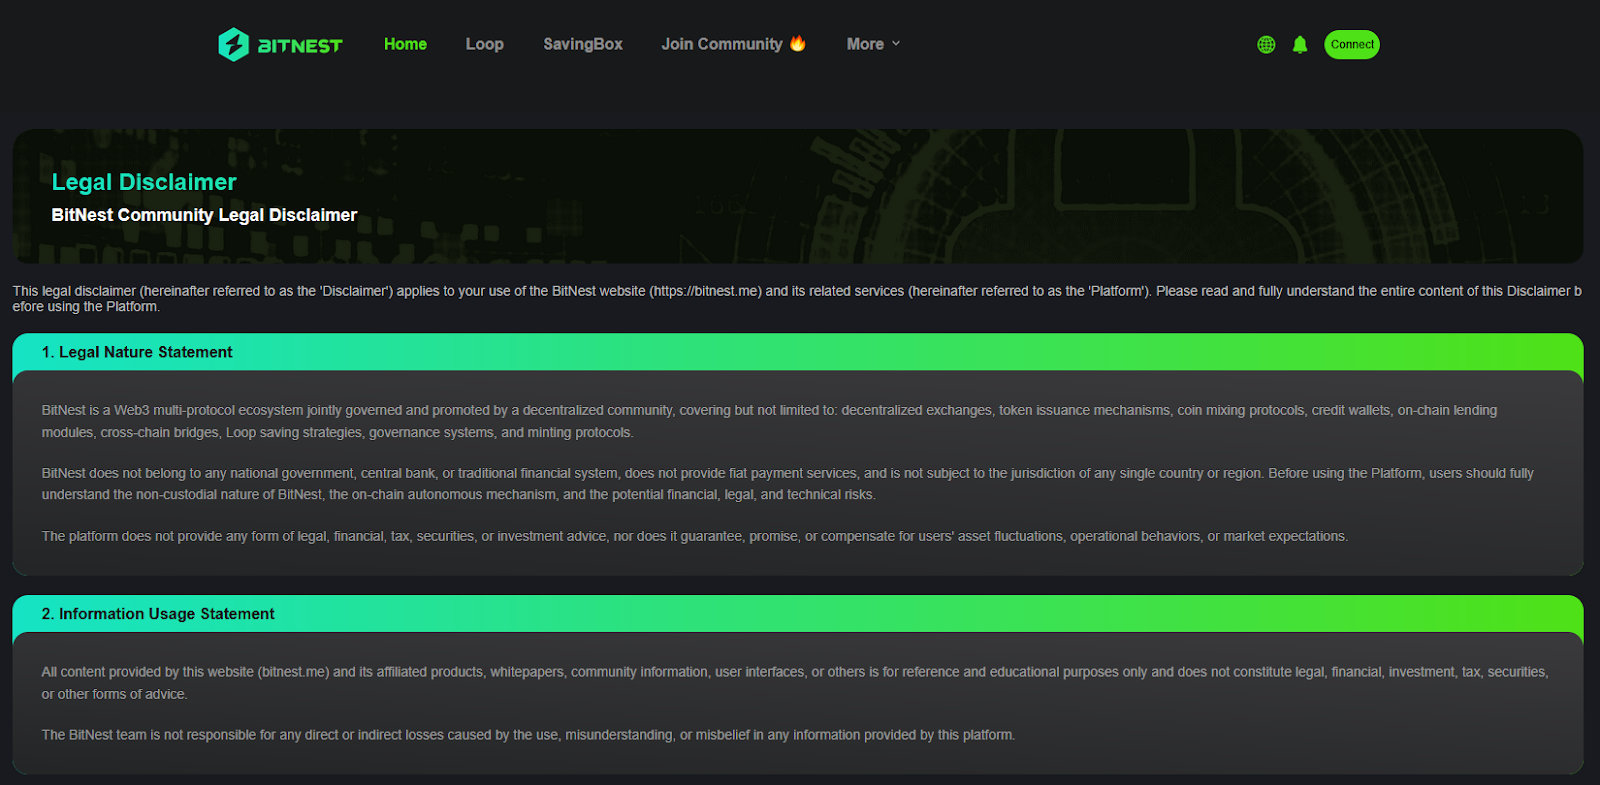The height and width of the screenshot is (785, 1600).
Task: Click the paragraph starting 'All content provided'
Action: [x=795, y=683]
